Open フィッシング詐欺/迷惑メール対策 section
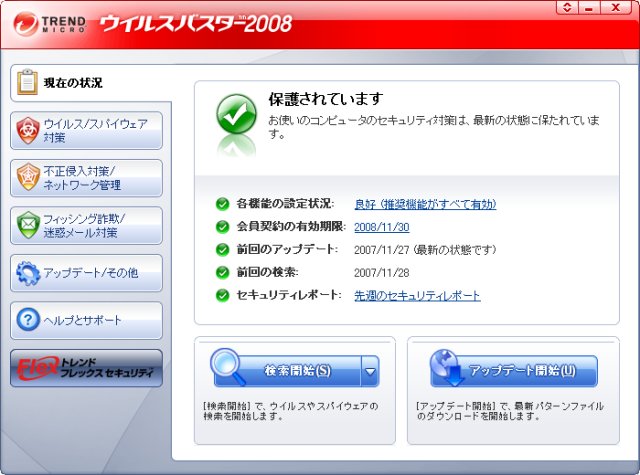The height and width of the screenshot is (475, 640). (x=86, y=226)
